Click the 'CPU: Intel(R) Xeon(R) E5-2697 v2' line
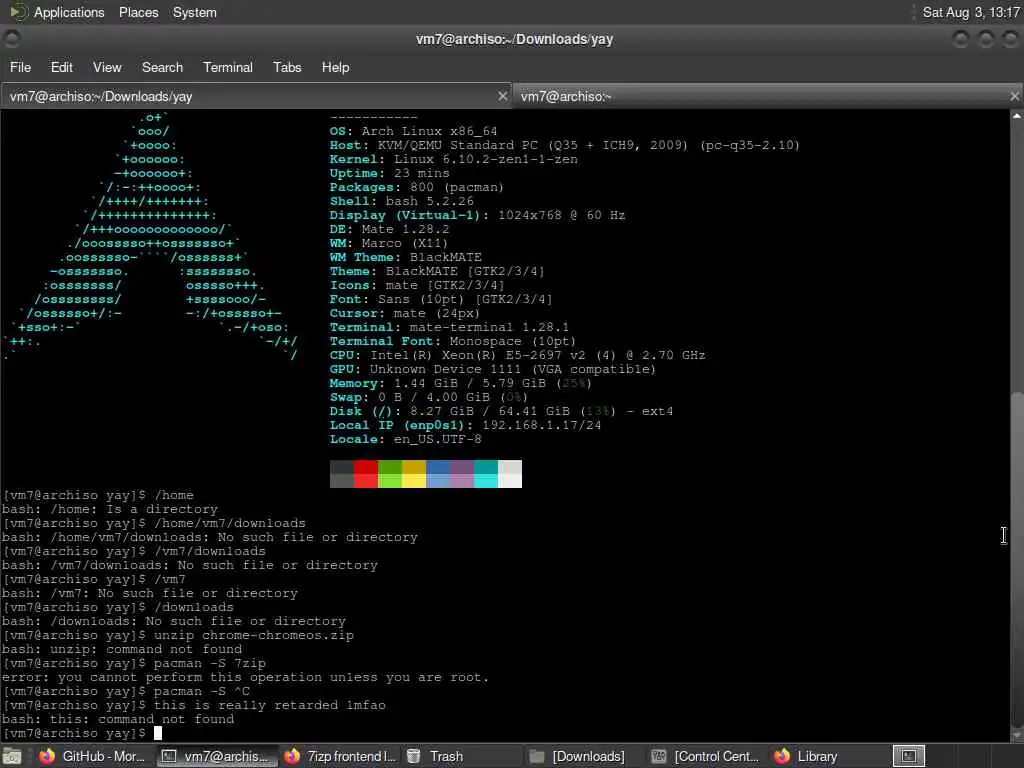This screenshot has height=768, width=1024. 518,355
